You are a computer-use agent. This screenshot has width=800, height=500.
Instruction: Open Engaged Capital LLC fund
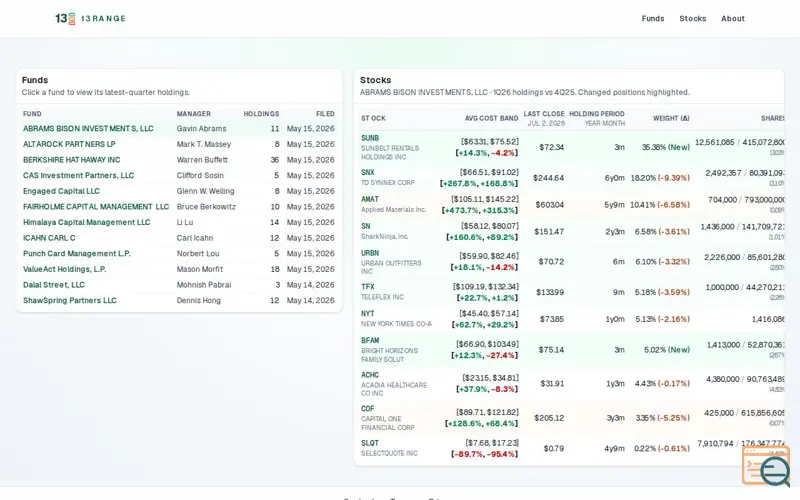pyautogui.click(x=61, y=191)
